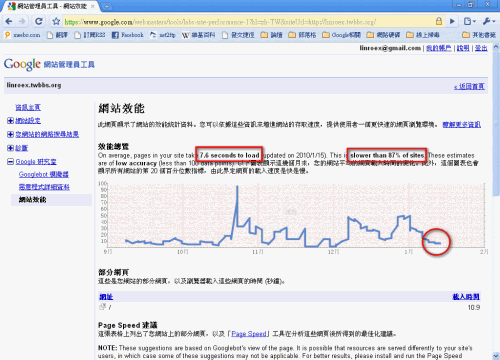Sort table by 網址 column header
This screenshot has width=500, height=360.
point(106,297)
